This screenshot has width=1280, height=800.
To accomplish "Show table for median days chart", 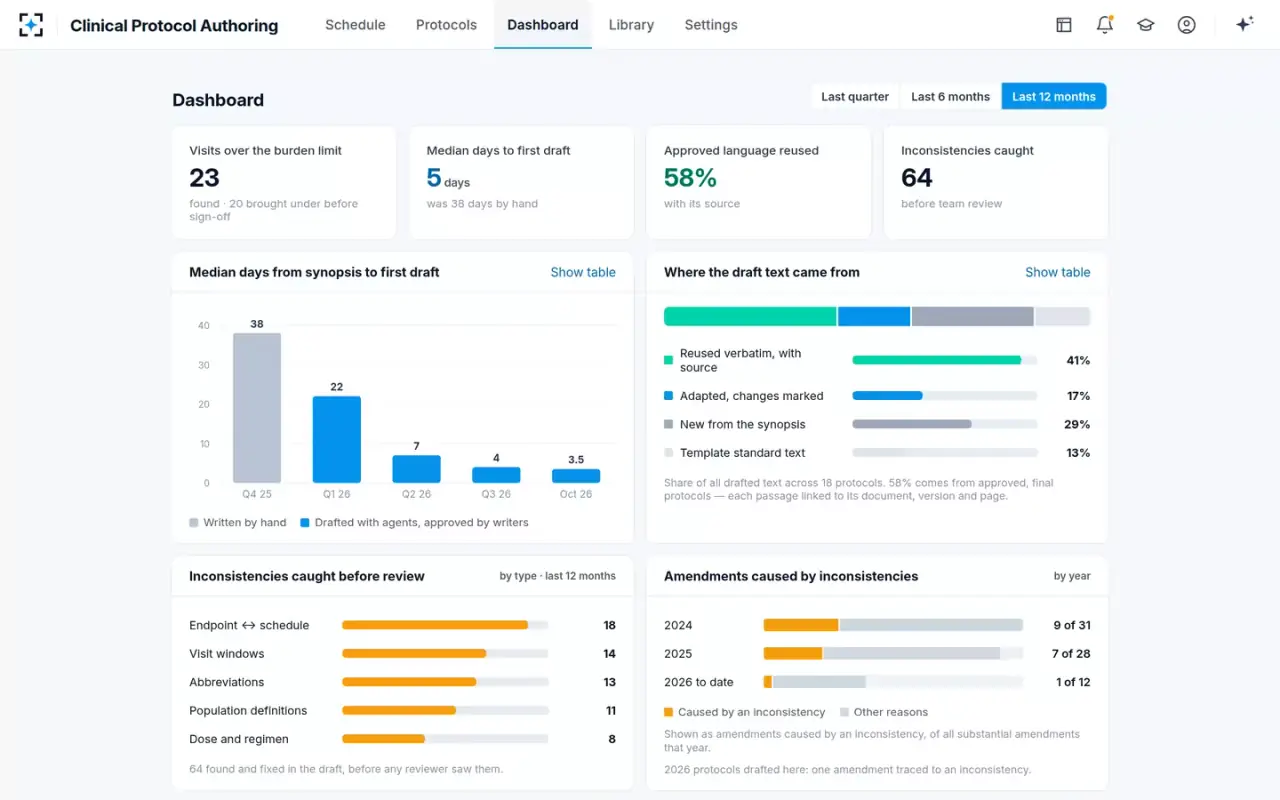I will click(583, 272).
